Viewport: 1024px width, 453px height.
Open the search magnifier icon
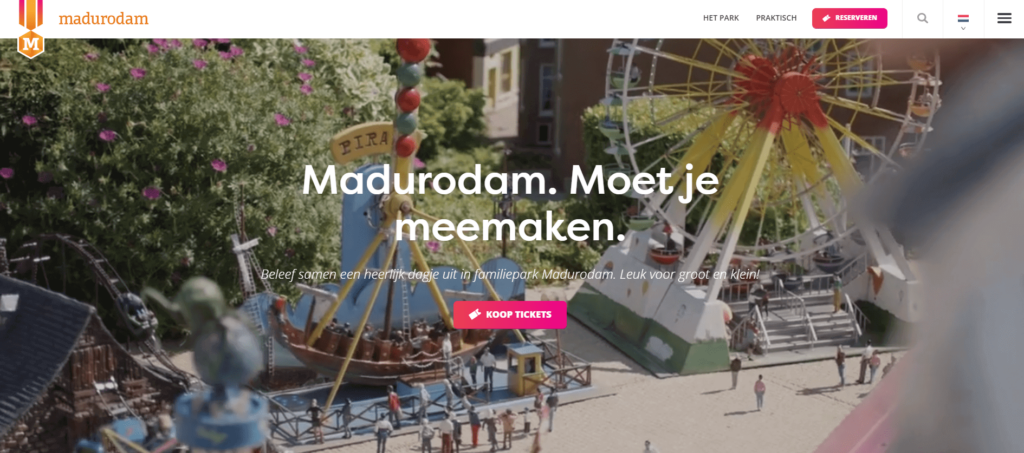tap(922, 18)
